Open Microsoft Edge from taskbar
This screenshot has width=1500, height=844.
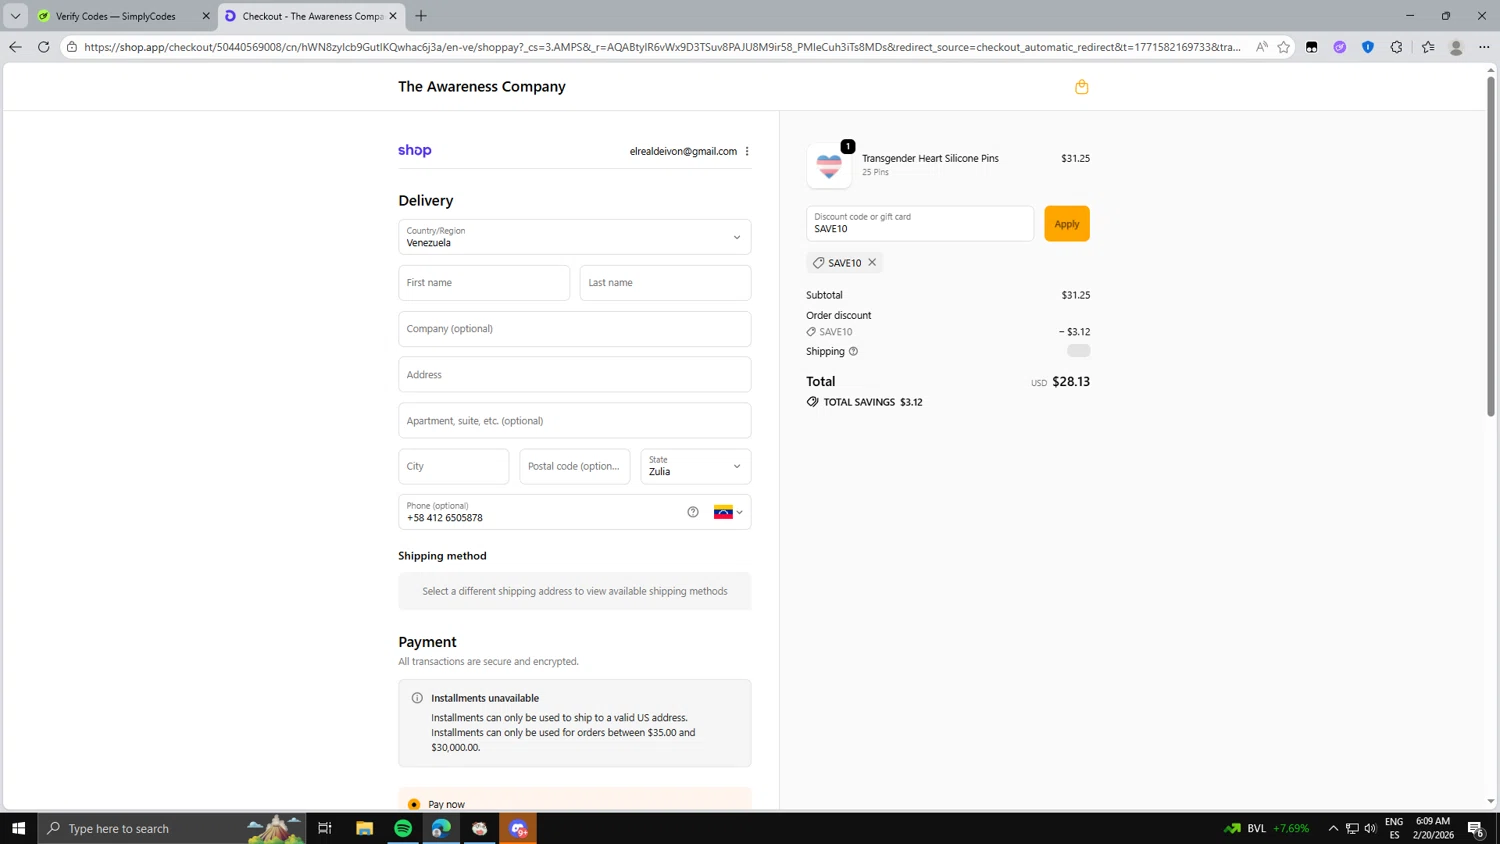441,828
